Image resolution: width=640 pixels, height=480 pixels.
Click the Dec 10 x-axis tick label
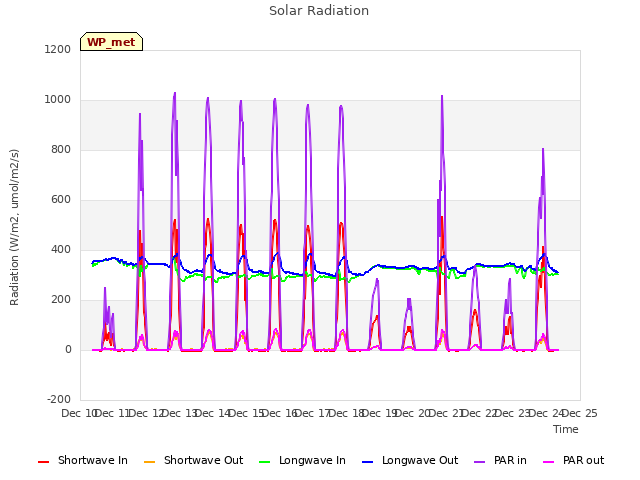point(78,413)
